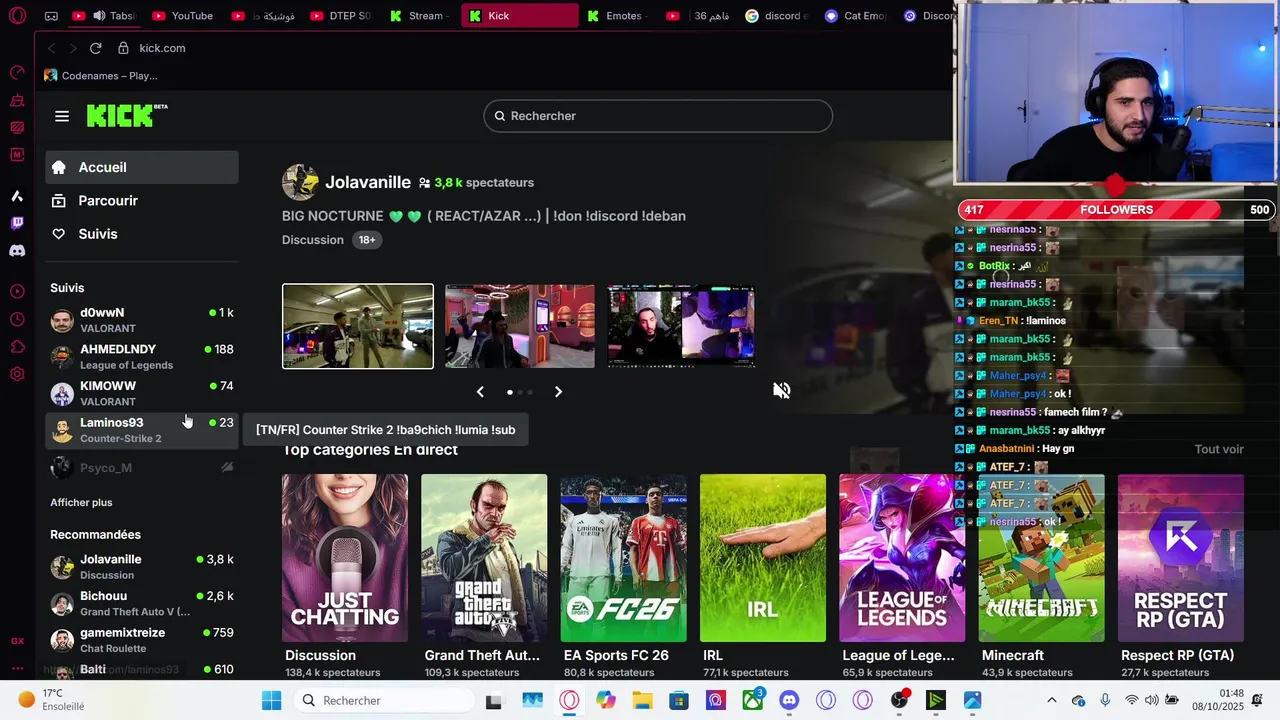Open KIMOWW's channel in Suivis list
Screen dimensions: 1280x720
tap(142, 393)
